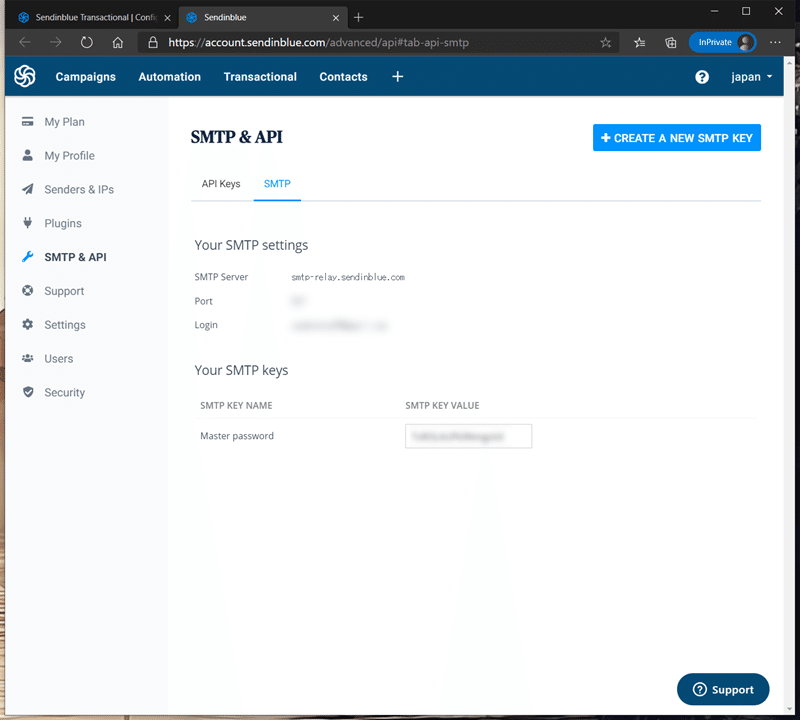The width and height of the screenshot is (800, 720).
Task: Open the Users page link
Action: 59,359
